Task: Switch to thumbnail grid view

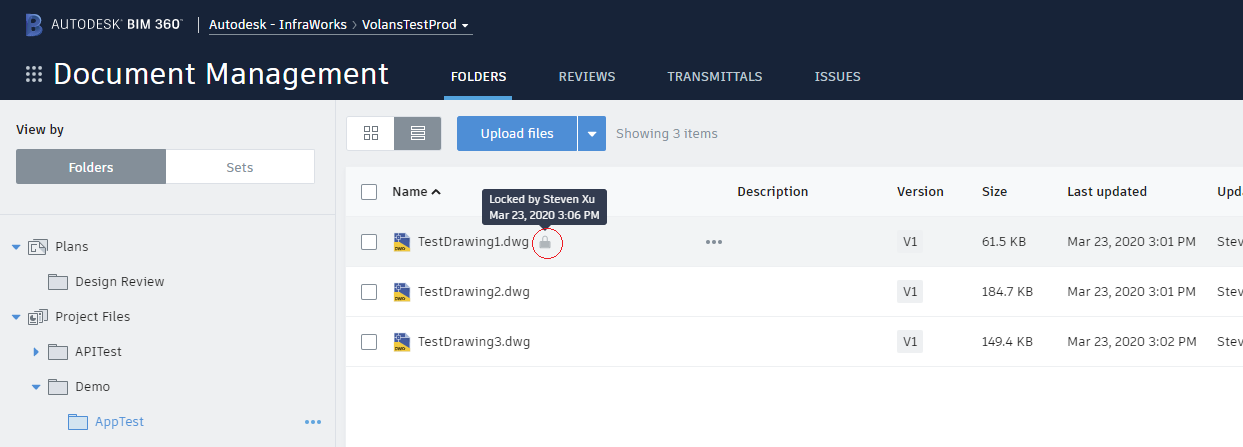Action: click(x=371, y=133)
